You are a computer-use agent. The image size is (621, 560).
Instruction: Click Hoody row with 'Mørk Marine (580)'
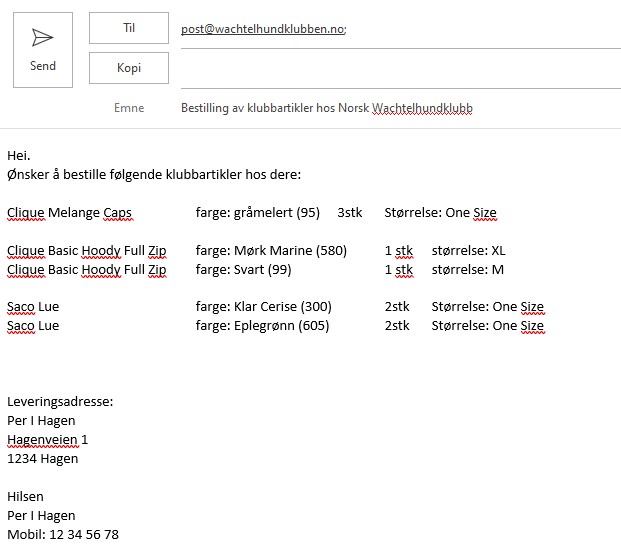click(271, 251)
